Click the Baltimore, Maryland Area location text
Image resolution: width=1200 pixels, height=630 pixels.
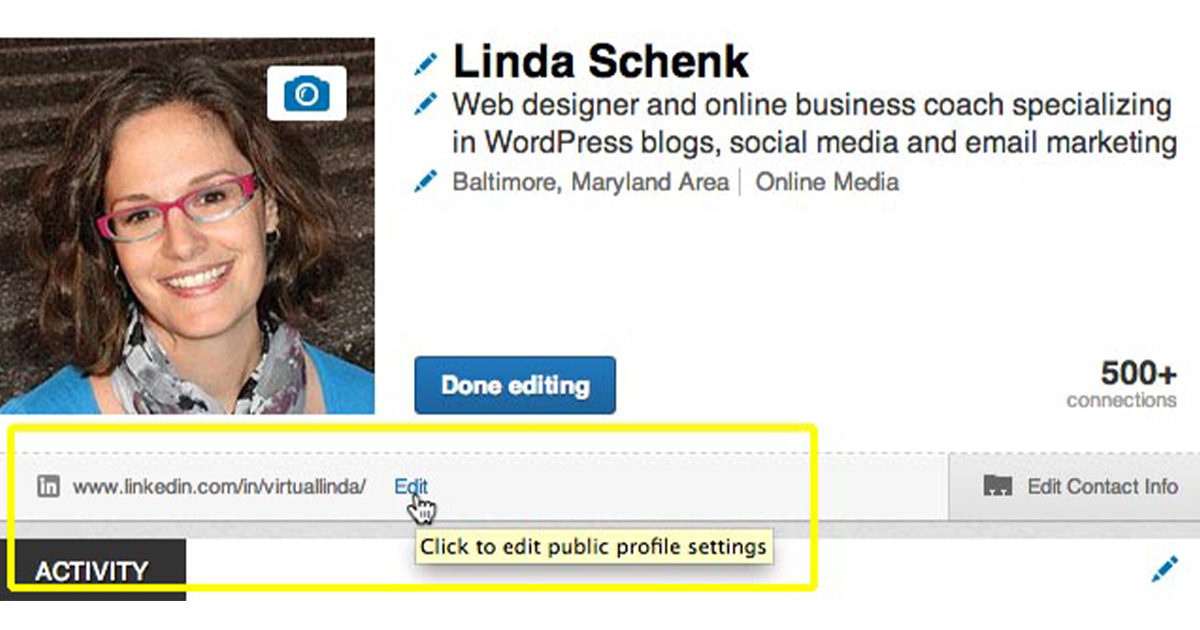click(x=591, y=182)
